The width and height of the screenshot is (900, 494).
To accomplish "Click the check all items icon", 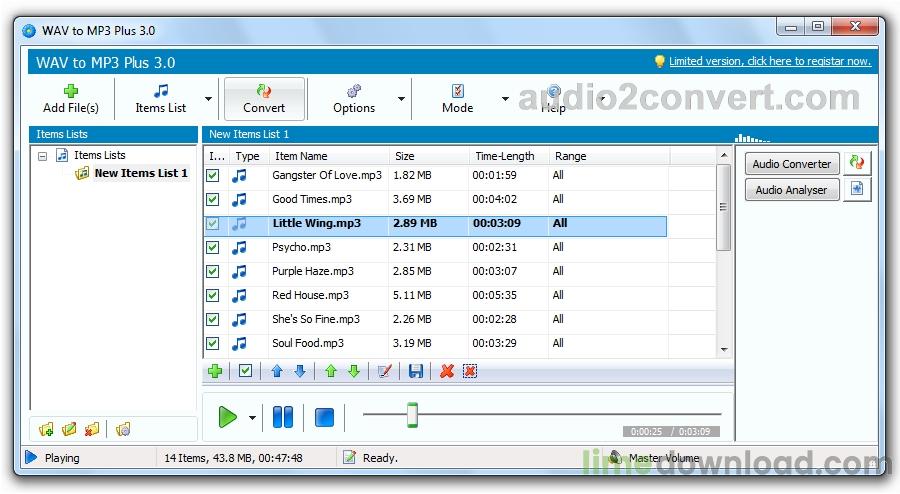I will [245, 371].
